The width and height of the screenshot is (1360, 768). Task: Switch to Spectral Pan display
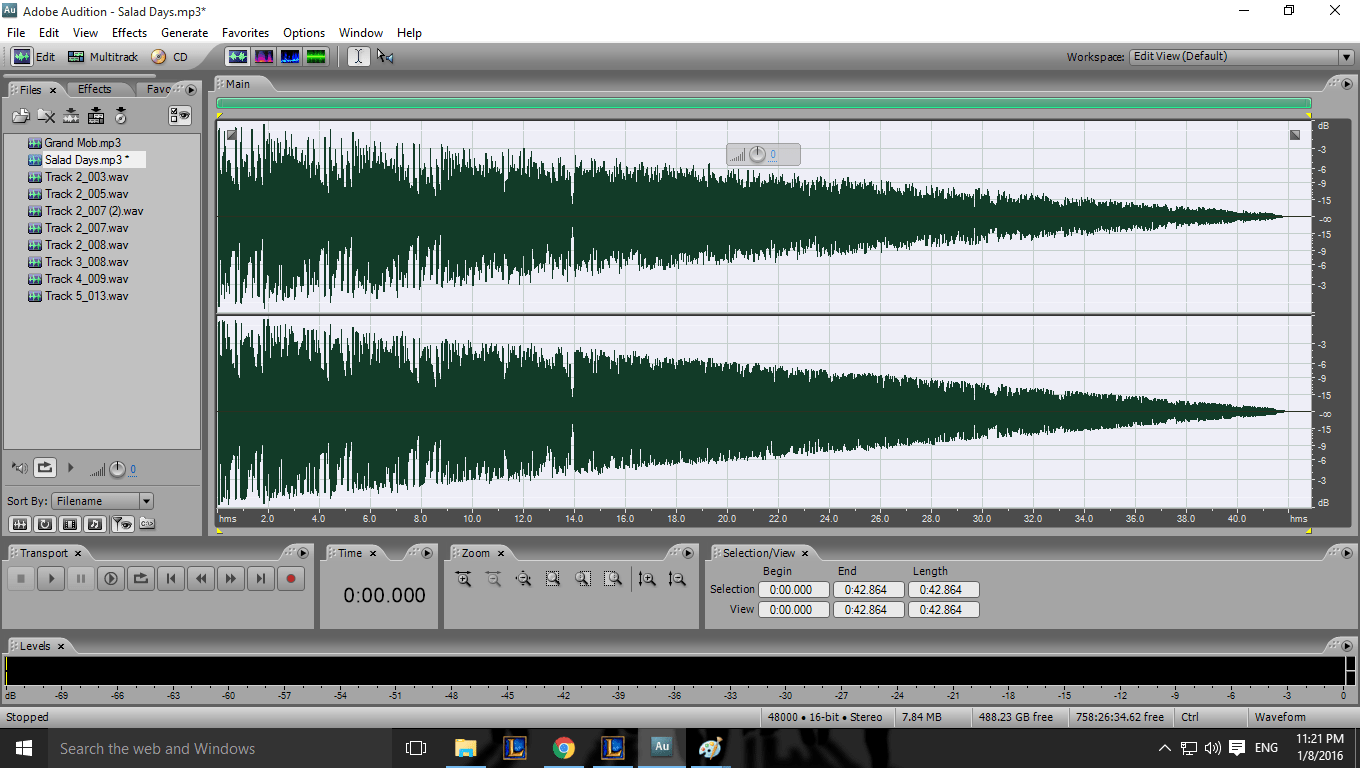click(x=290, y=57)
